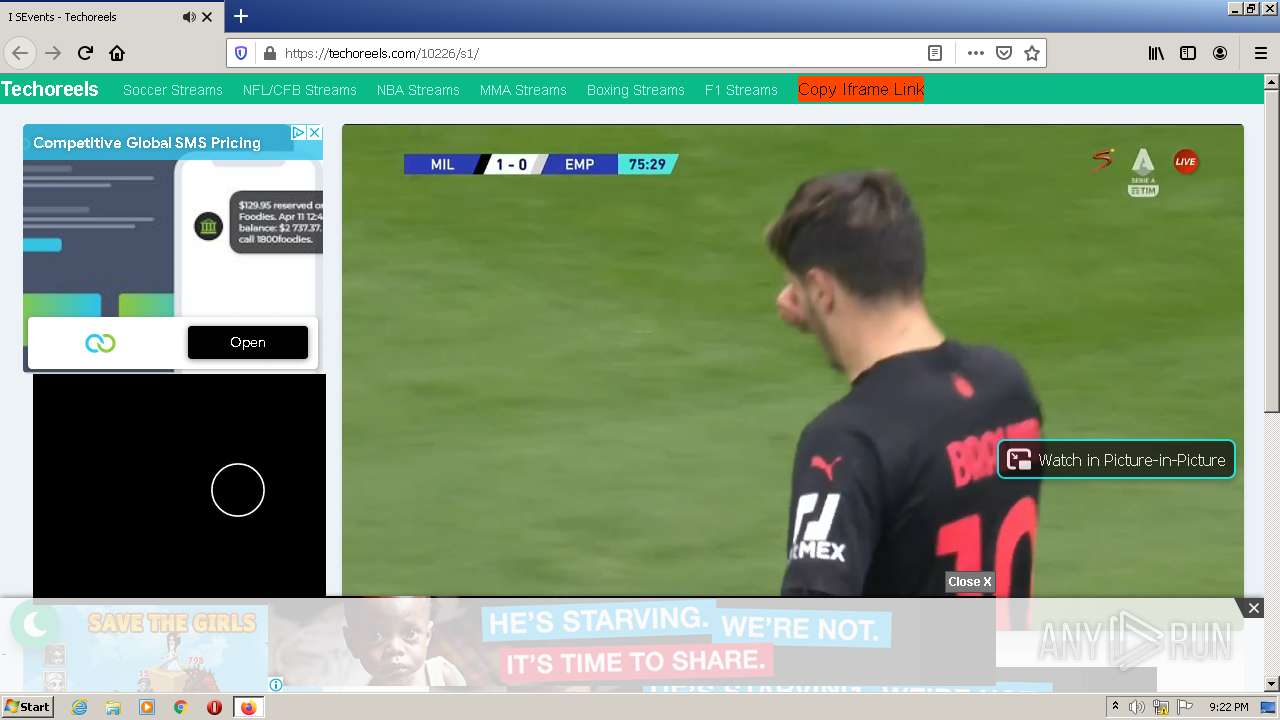Viewport: 1280px width, 720px height.
Task: Select the techoreels.com address bar
Action: (x=600, y=53)
